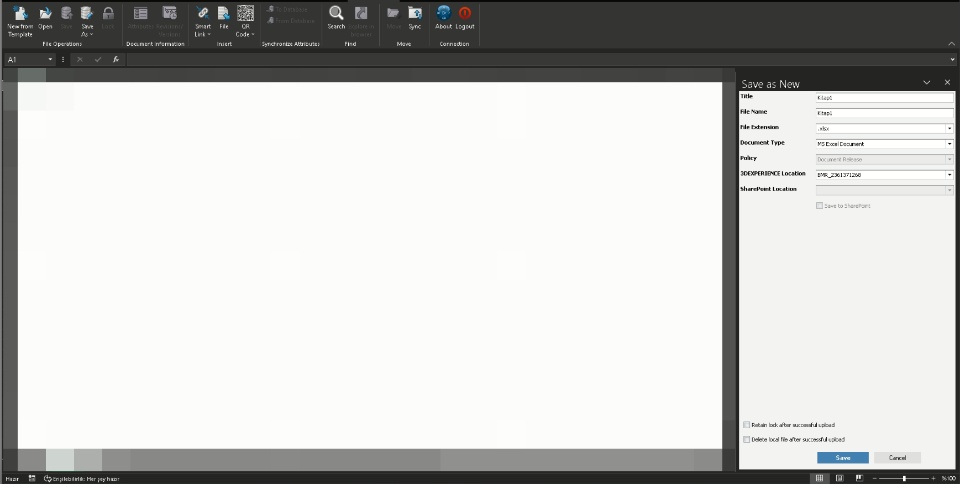Click the red Logout icon
The height and width of the screenshot is (484, 960).
tap(465, 13)
